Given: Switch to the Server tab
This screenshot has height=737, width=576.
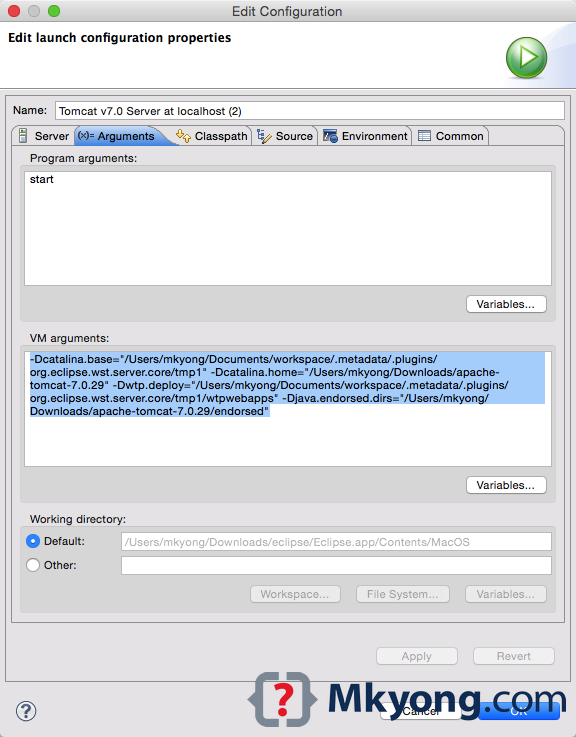Looking at the screenshot, I should click(43, 136).
